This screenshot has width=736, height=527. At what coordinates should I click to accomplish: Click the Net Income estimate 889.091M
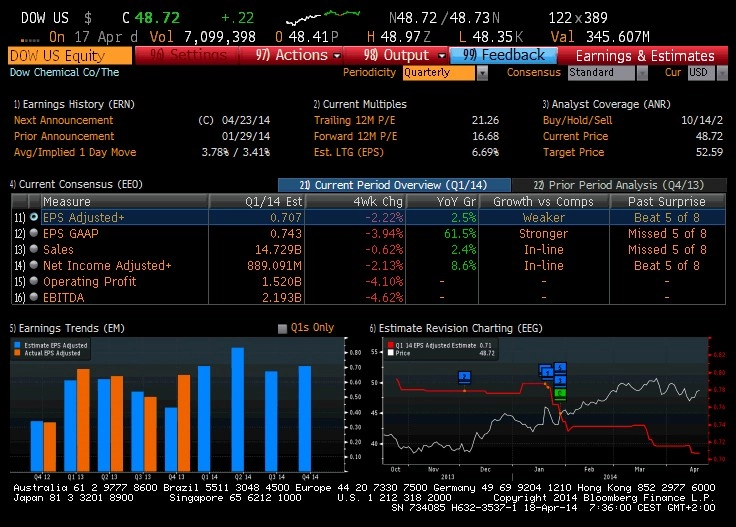(x=275, y=266)
